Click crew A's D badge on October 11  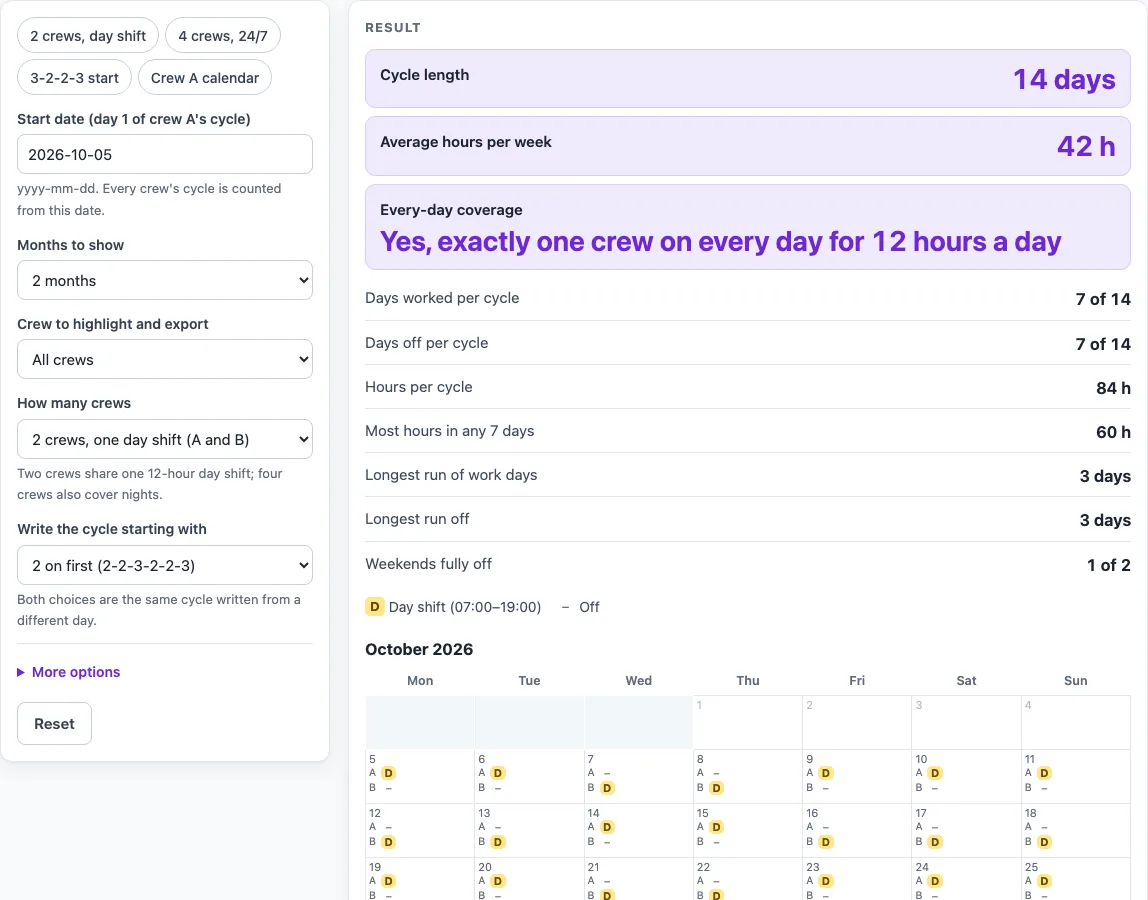coord(1044,773)
